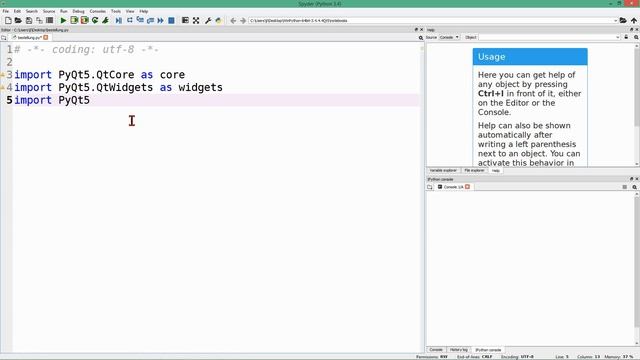Open the Run menu

point(64,11)
